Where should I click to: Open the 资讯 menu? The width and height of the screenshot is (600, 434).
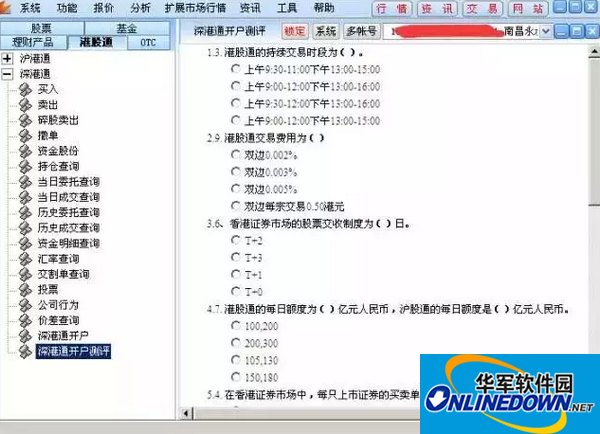250,8
